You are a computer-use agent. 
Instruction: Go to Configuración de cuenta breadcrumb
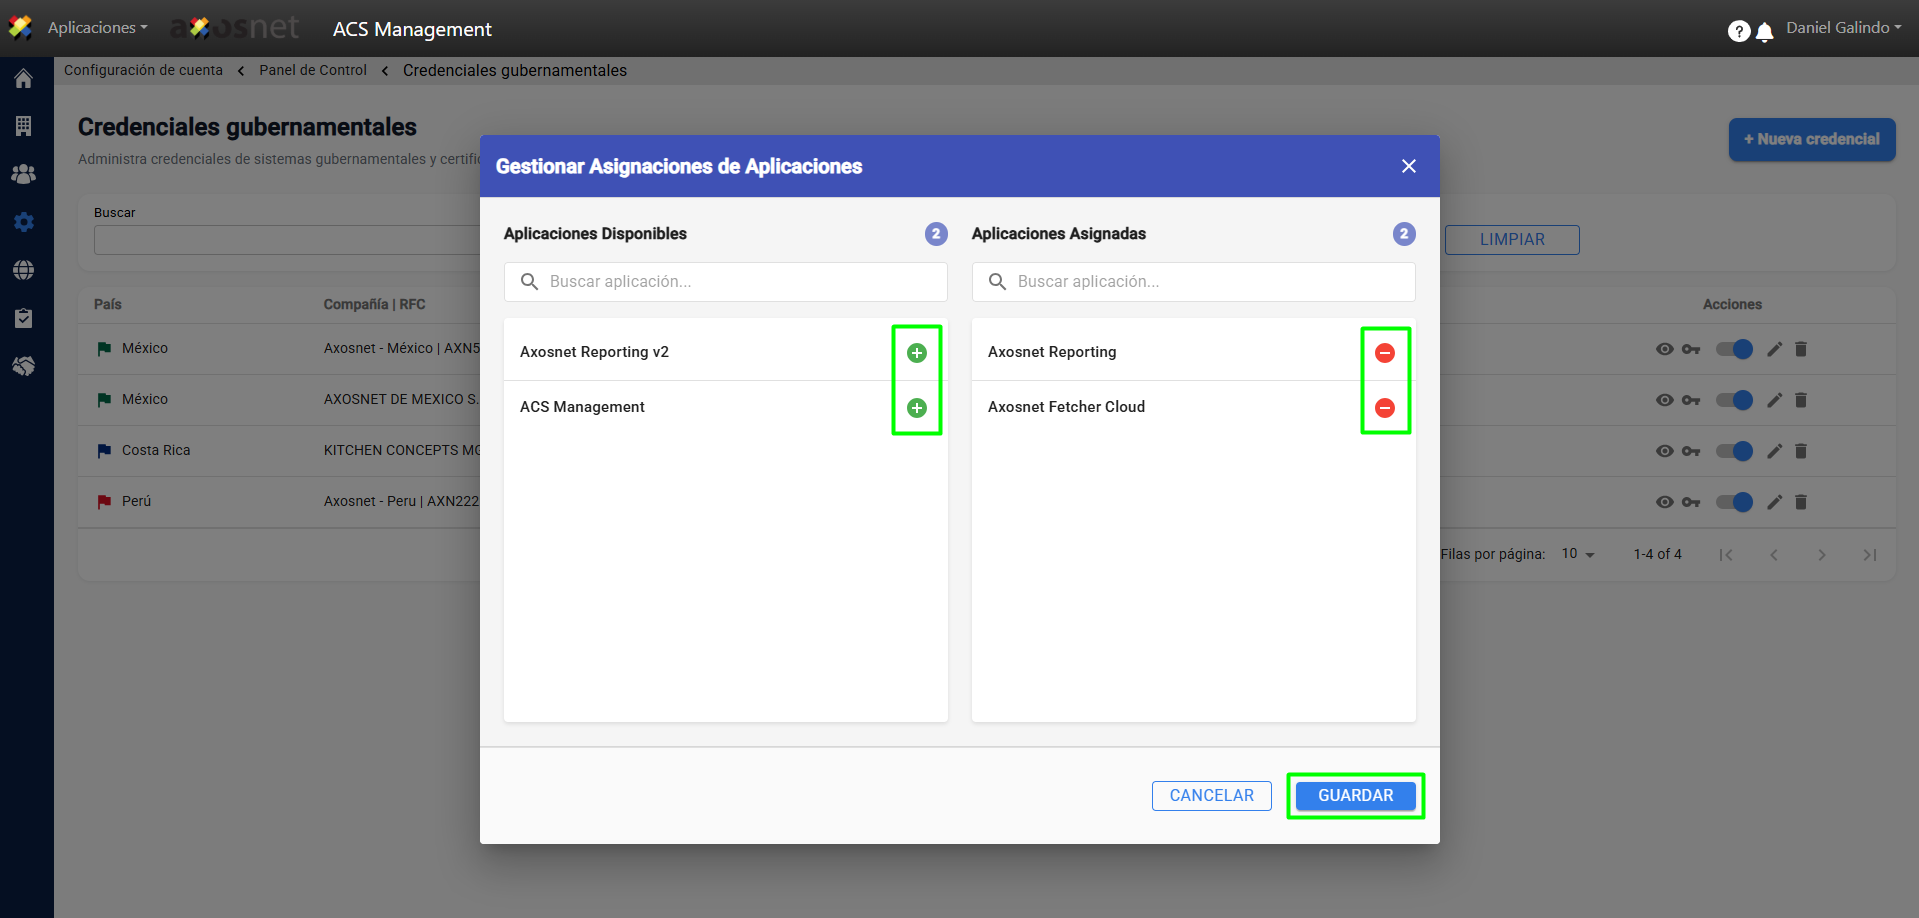click(143, 70)
